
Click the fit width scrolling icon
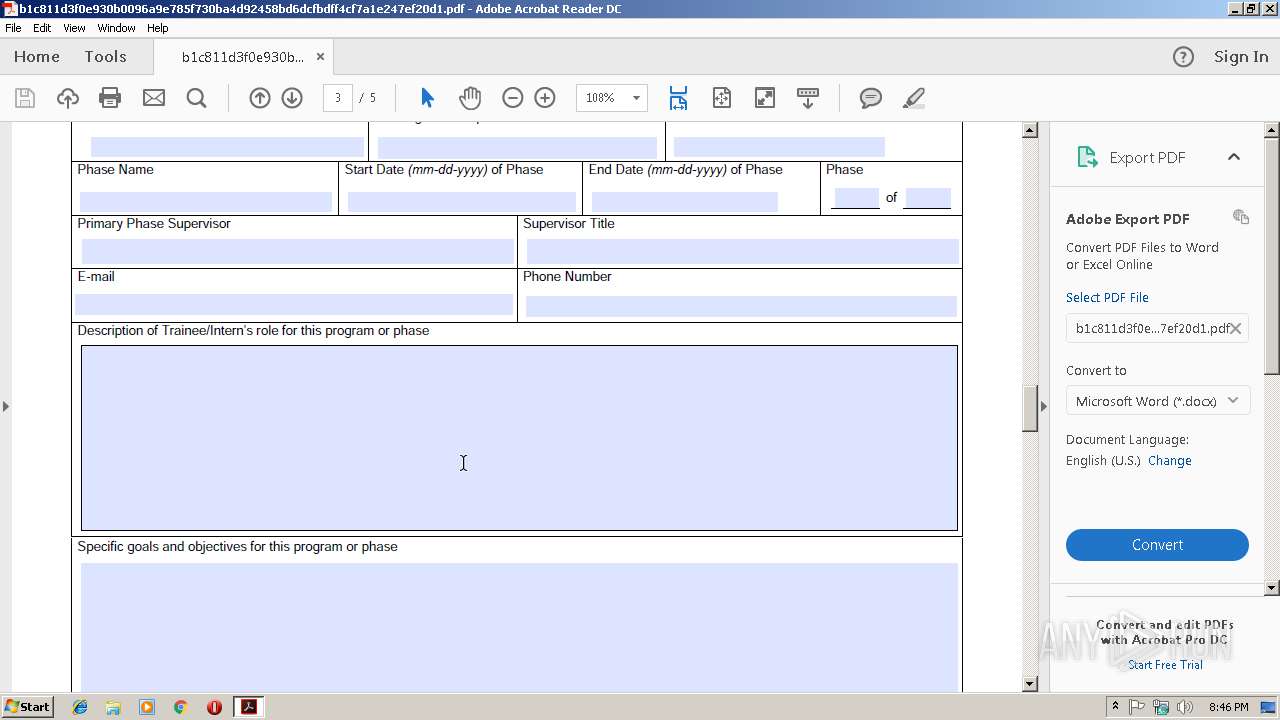pyautogui.click(x=678, y=98)
